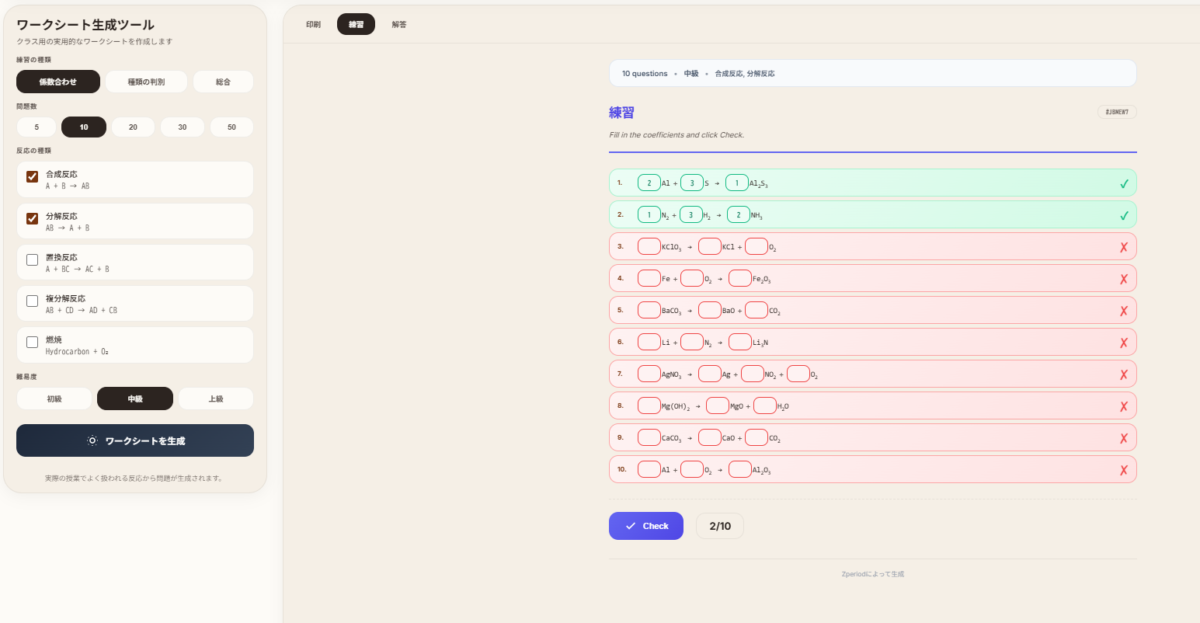Click Al2O3 coefficient field in question 10
The height and width of the screenshot is (623, 1200).
(740, 471)
